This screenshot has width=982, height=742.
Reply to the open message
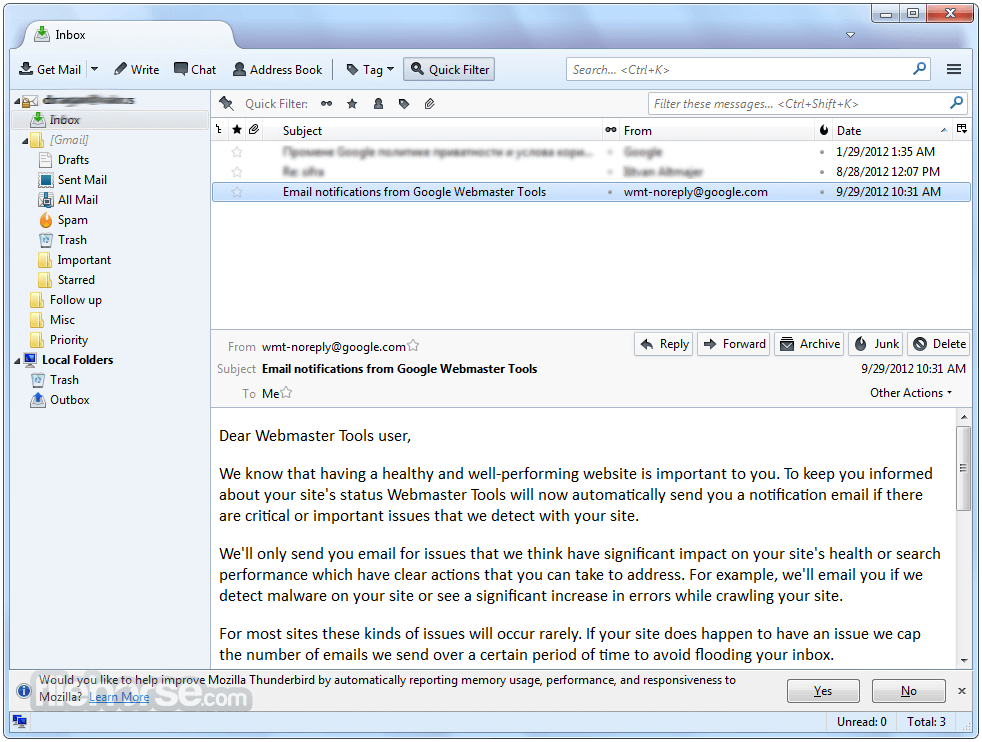(664, 344)
